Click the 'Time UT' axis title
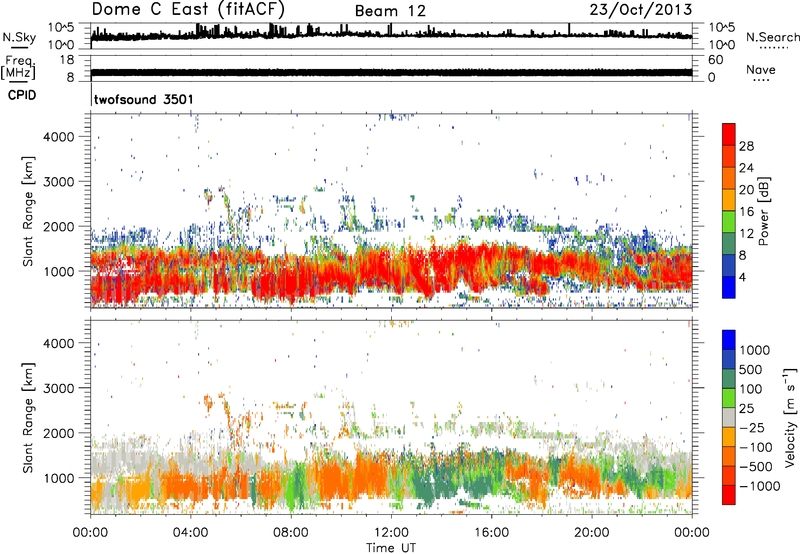 (x=391, y=547)
